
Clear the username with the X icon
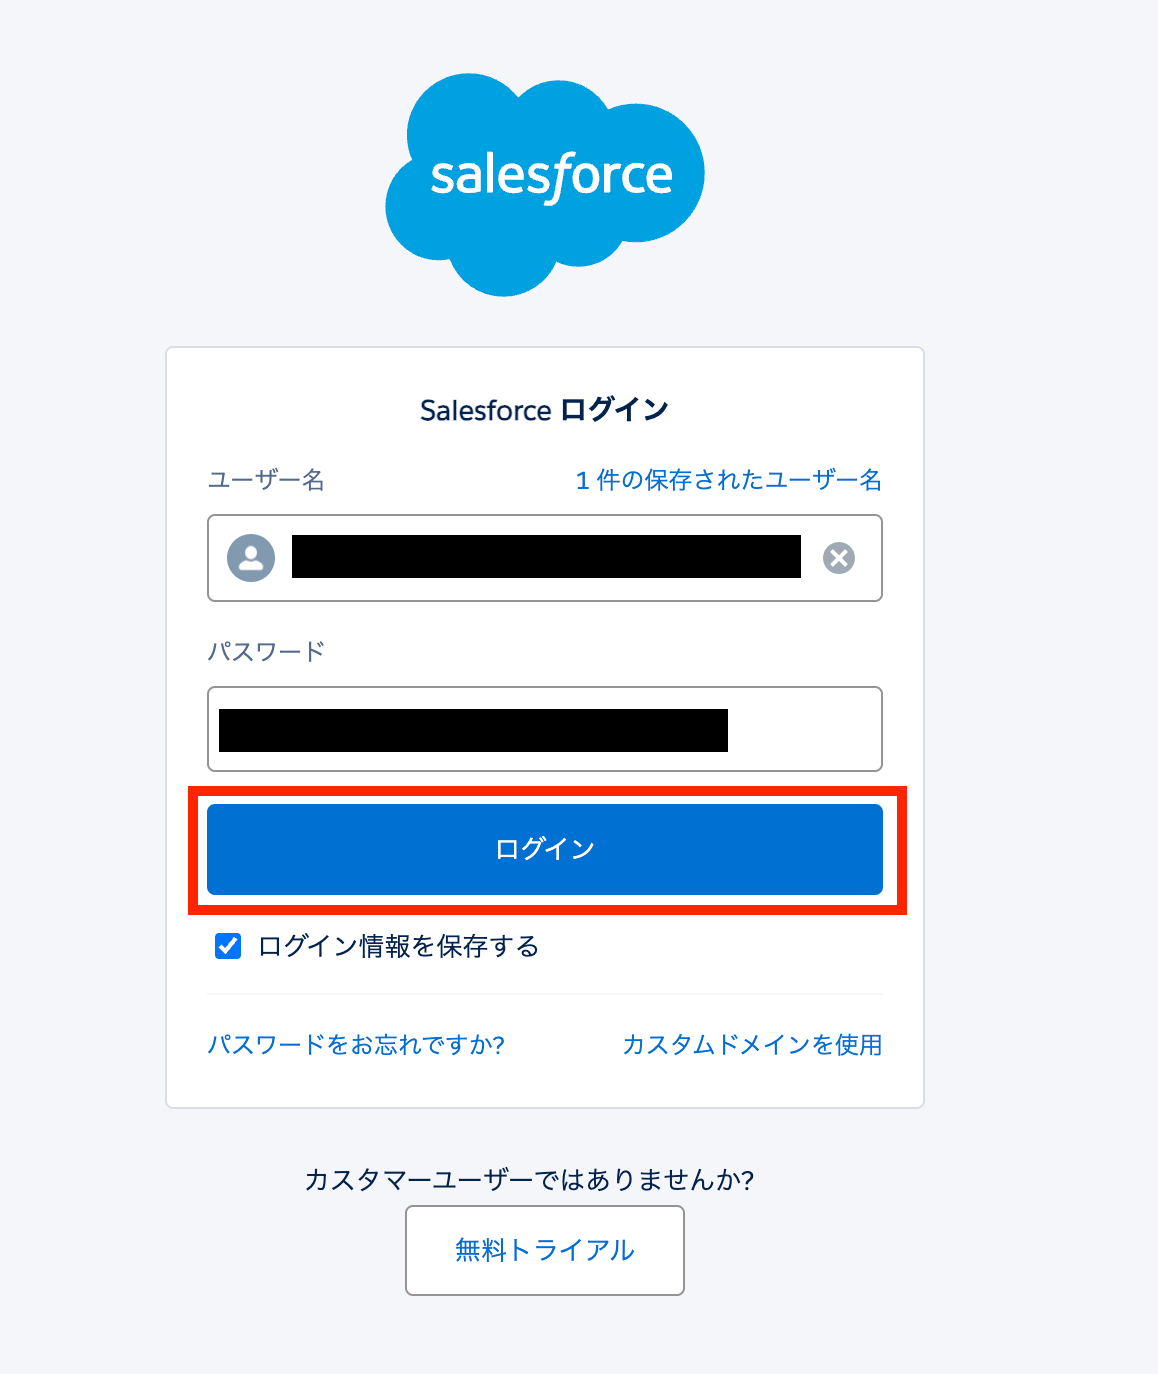(839, 558)
